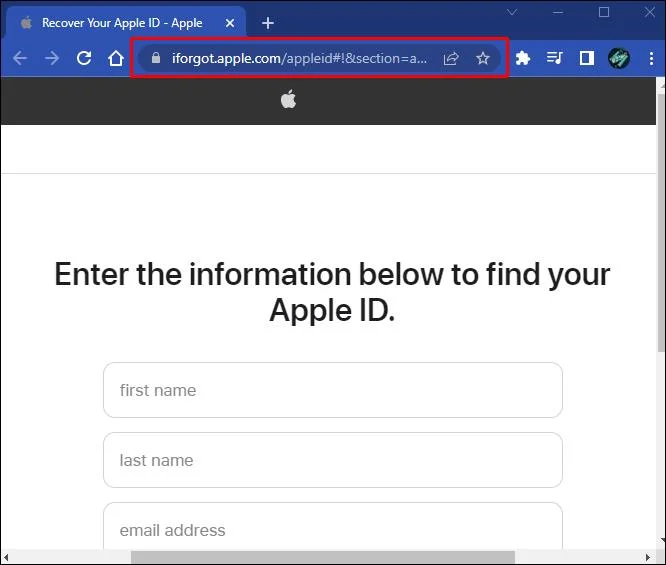Click the Apple logo in page header
This screenshot has height=565, width=666.
tap(288, 99)
